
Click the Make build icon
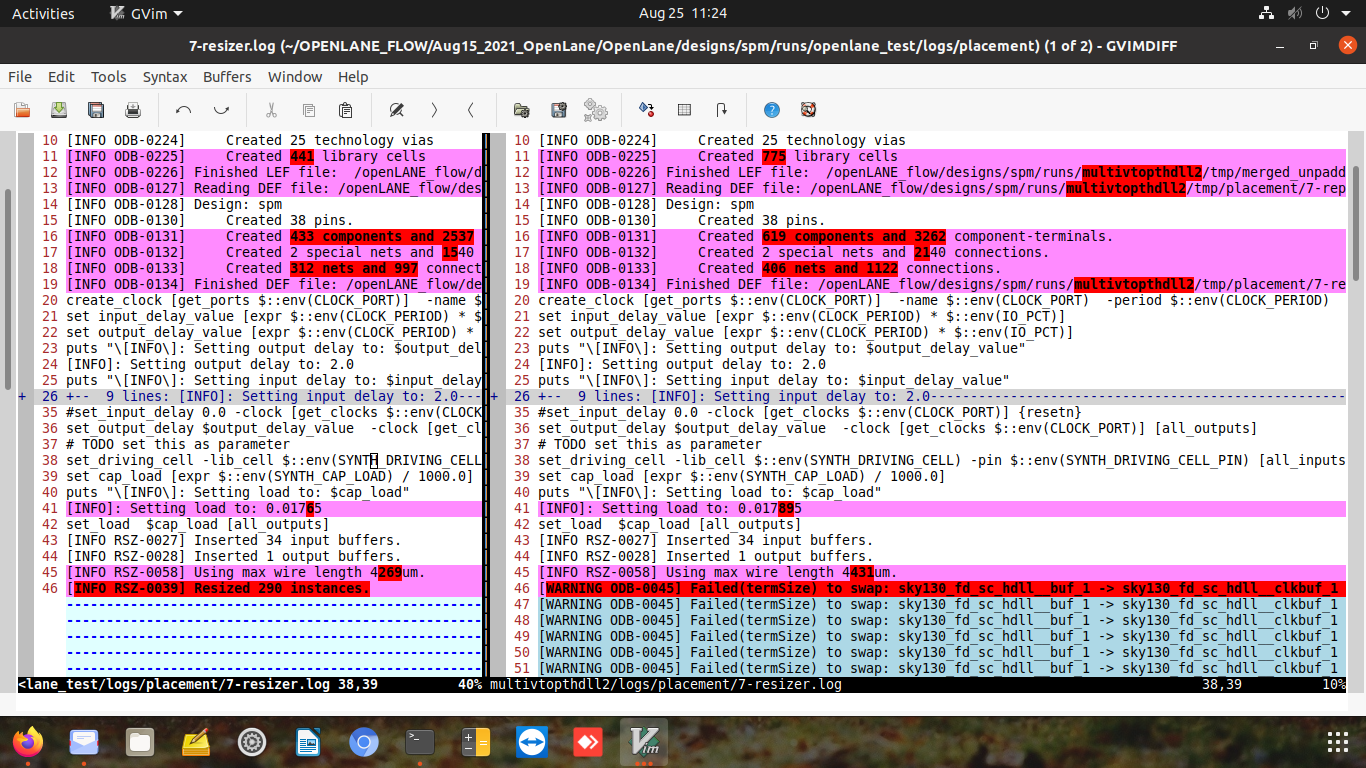tap(646, 110)
